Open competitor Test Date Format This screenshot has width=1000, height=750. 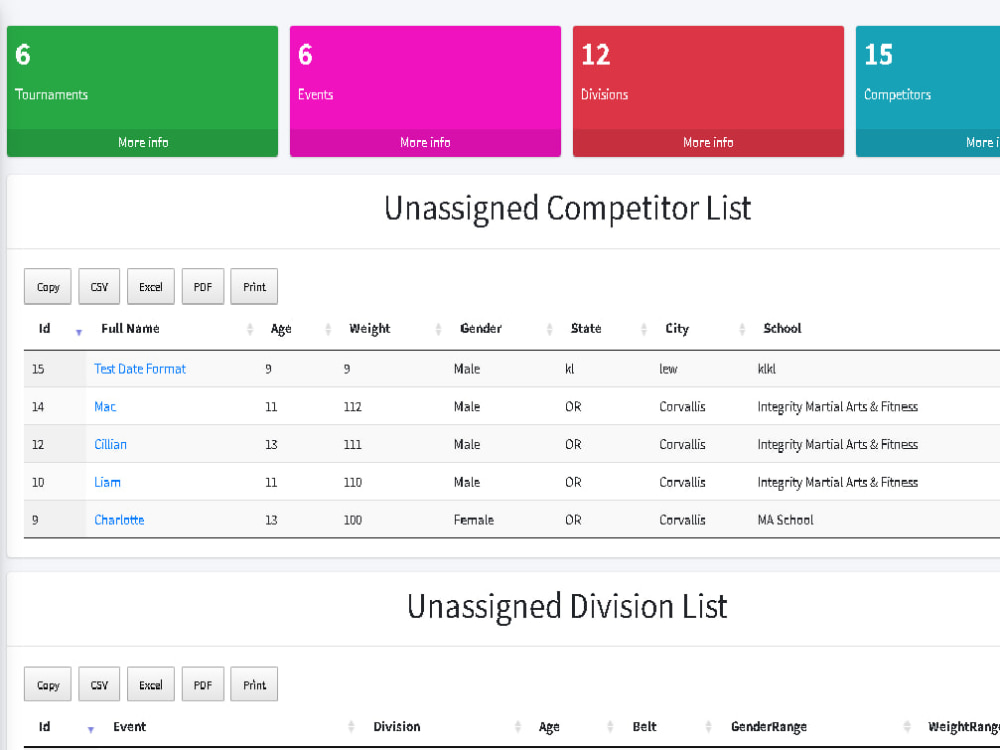[x=140, y=369]
